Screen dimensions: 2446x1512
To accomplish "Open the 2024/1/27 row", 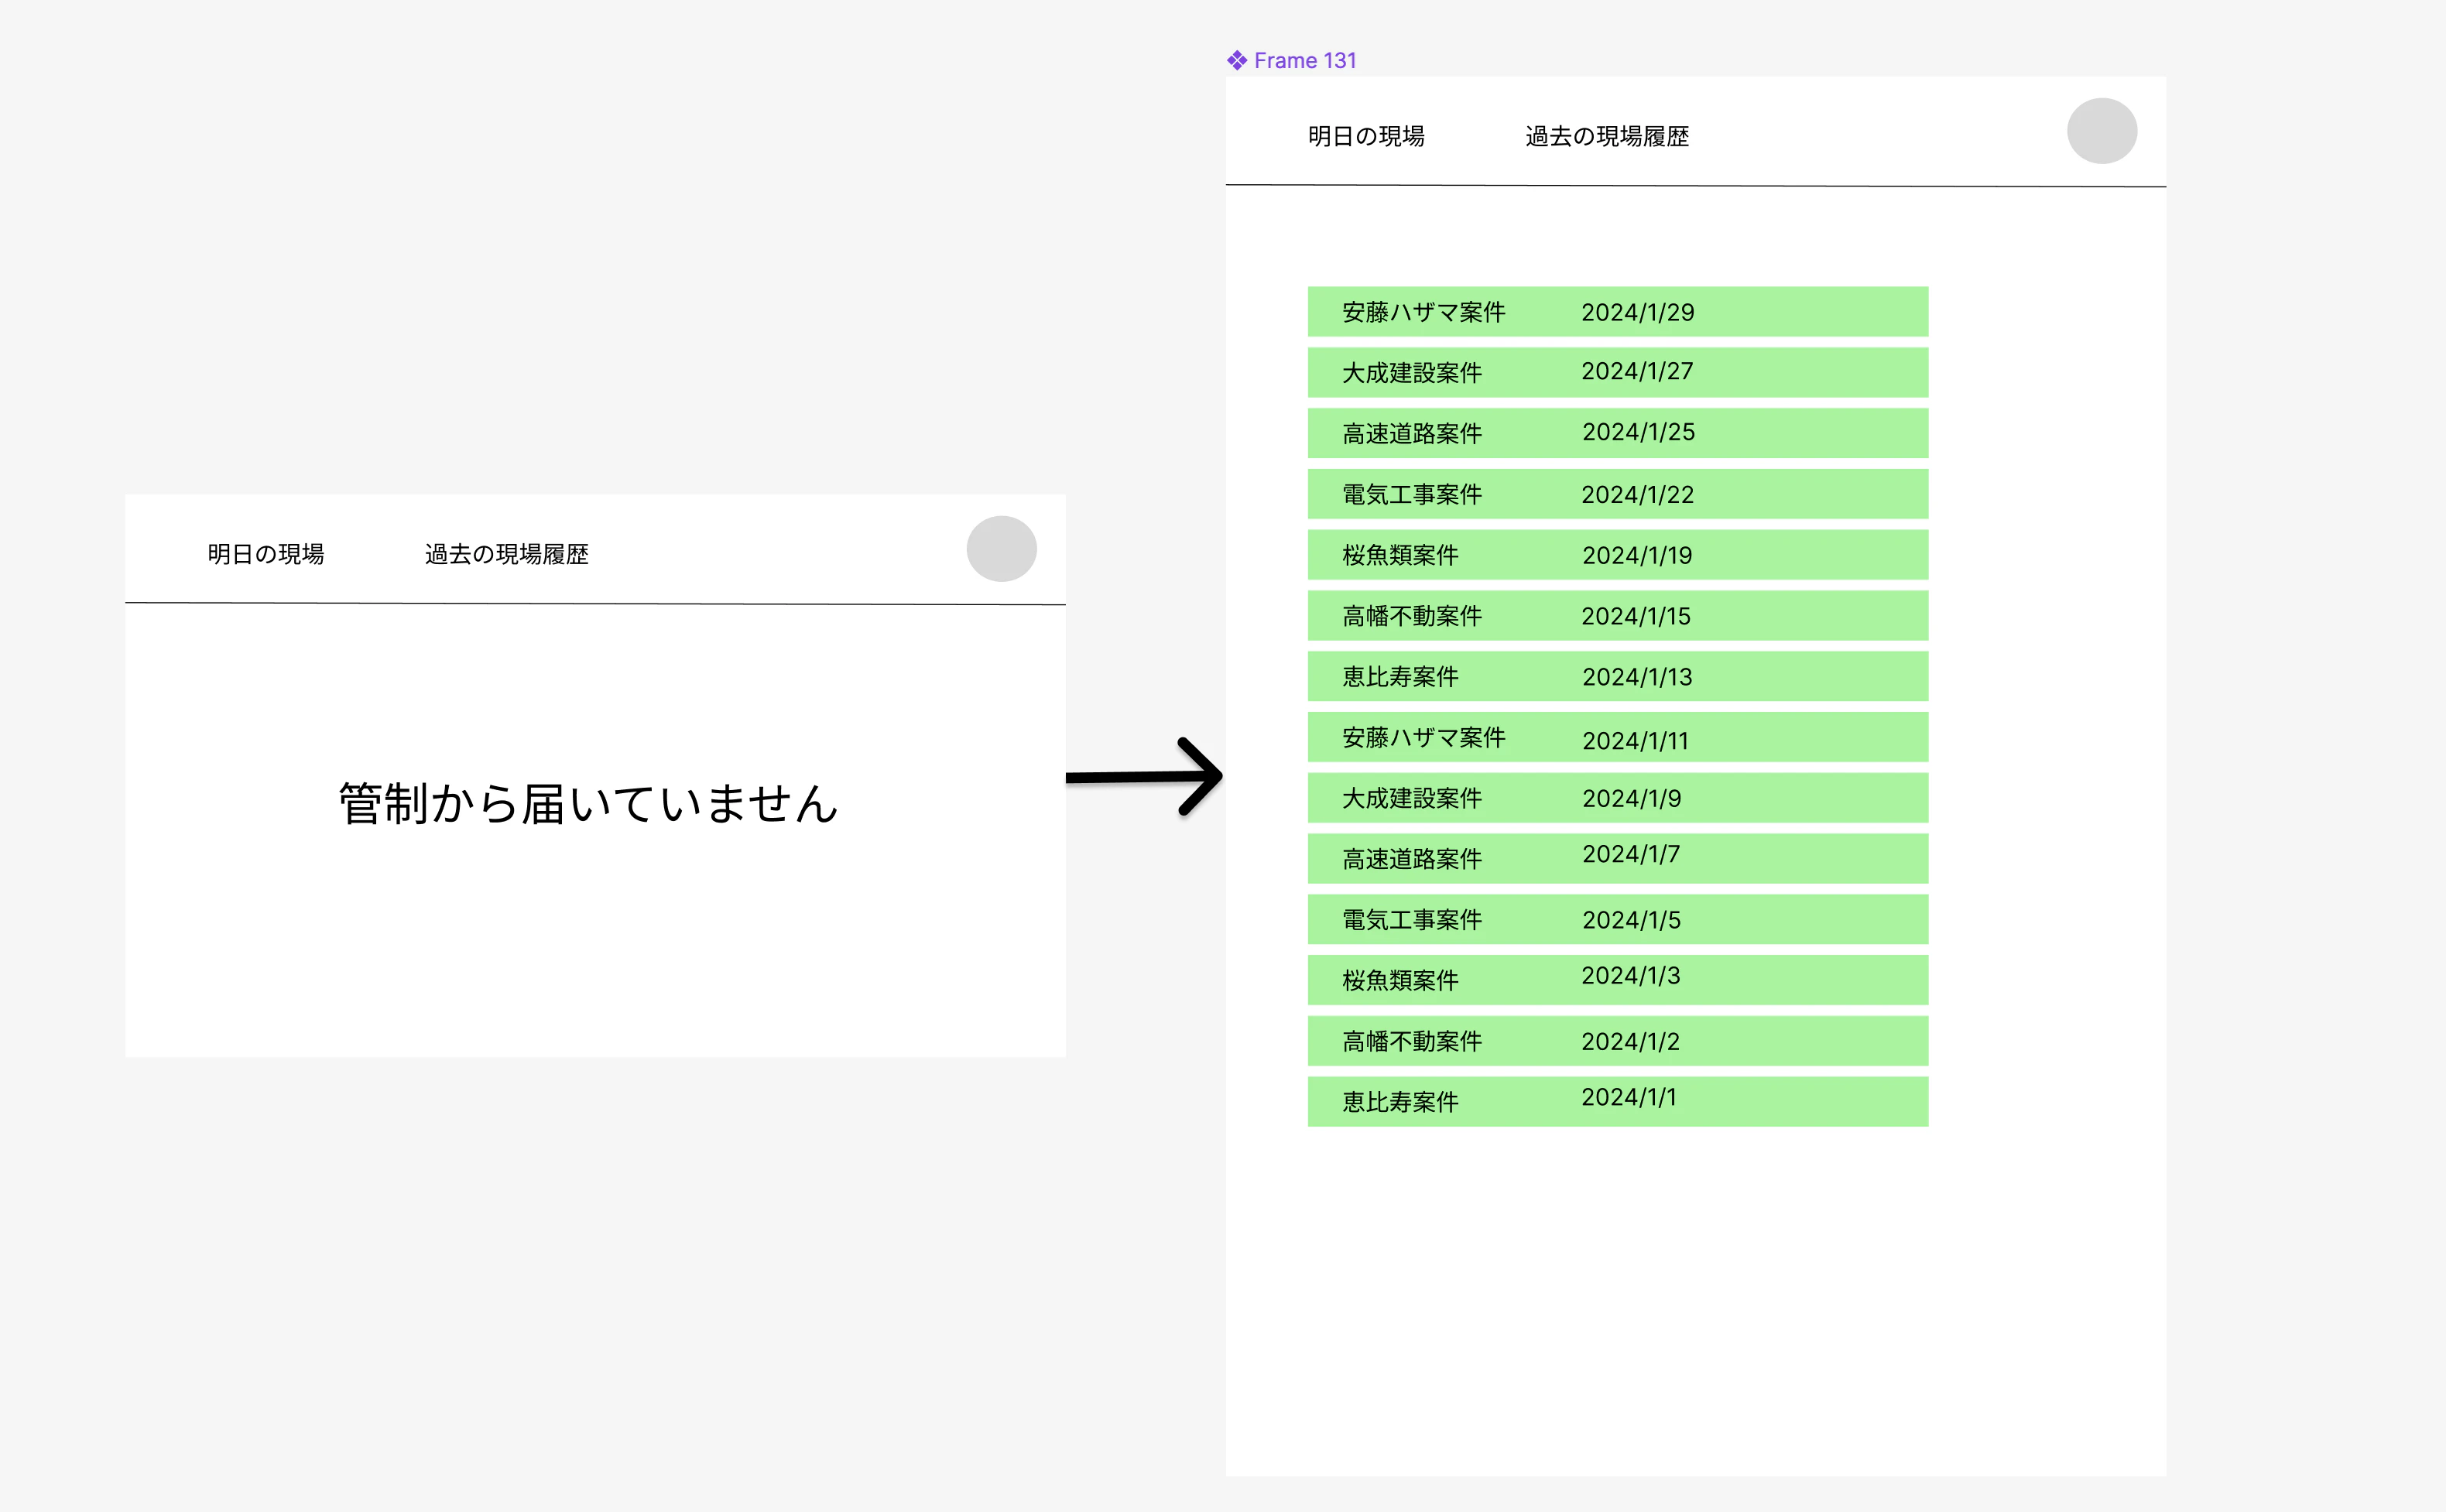I will pos(1618,372).
